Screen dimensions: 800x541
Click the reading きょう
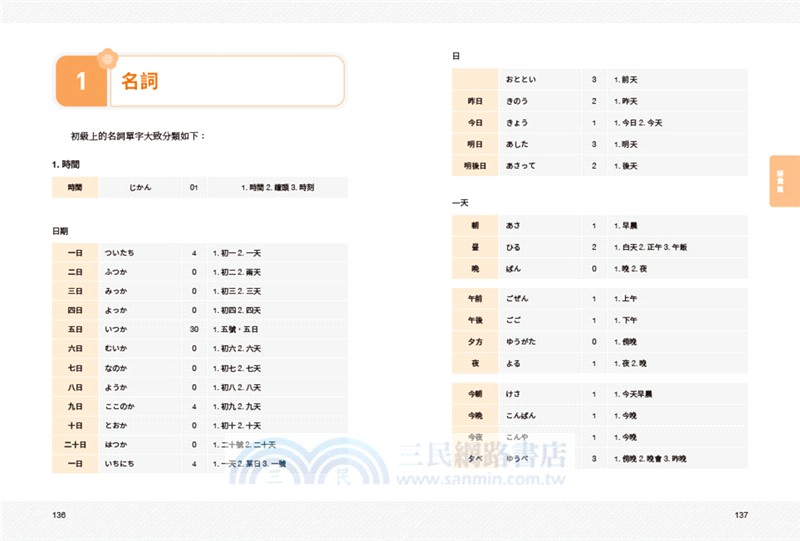[517, 122]
